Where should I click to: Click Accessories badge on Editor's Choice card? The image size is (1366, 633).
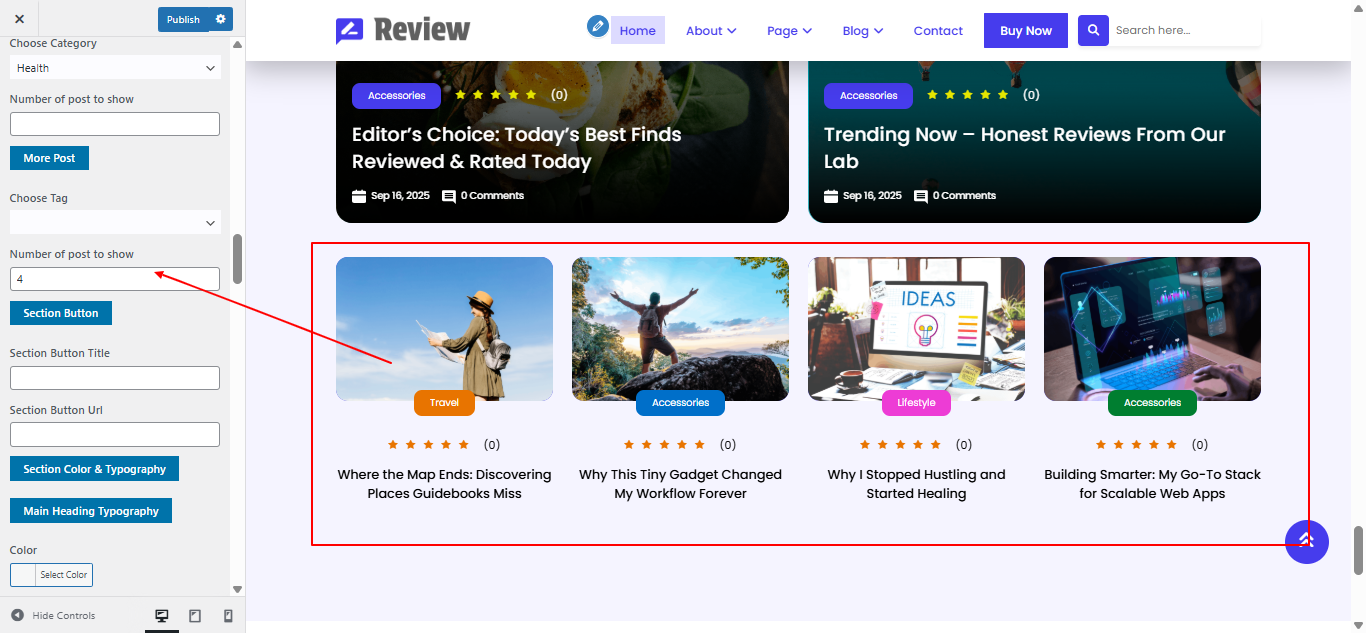[396, 96]
